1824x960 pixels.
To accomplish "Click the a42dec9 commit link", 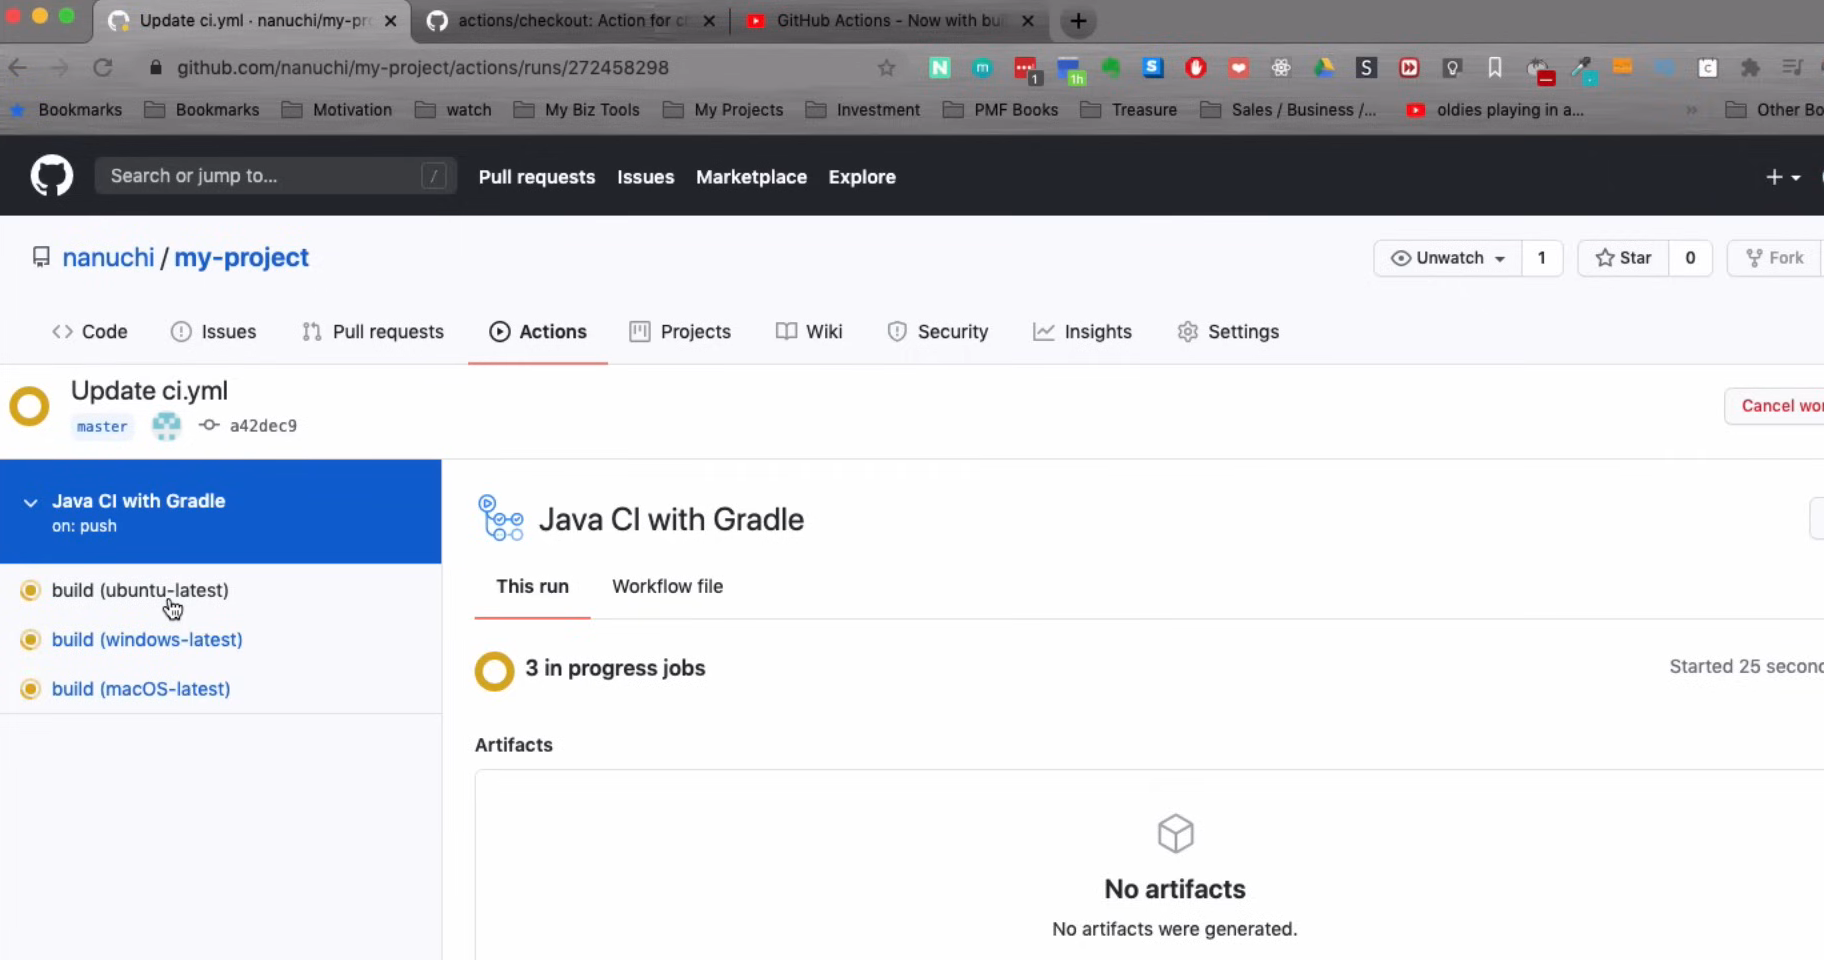I will [263, 426].
